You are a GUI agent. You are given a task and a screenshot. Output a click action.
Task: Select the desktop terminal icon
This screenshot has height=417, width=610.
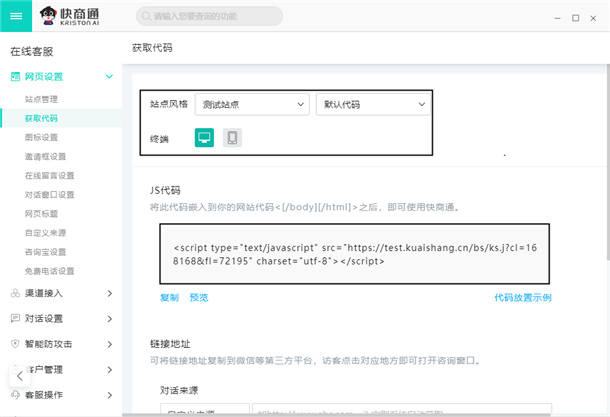tap(205, 139)
